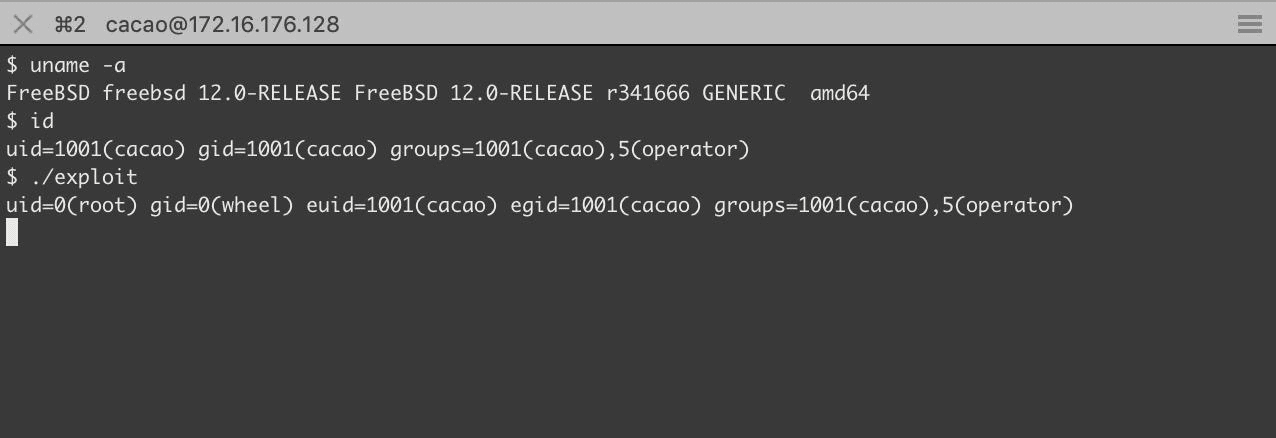This screenshot has height=438, width=1276.
Task: Click the terminal block cursor
Action: pos(12,232)
